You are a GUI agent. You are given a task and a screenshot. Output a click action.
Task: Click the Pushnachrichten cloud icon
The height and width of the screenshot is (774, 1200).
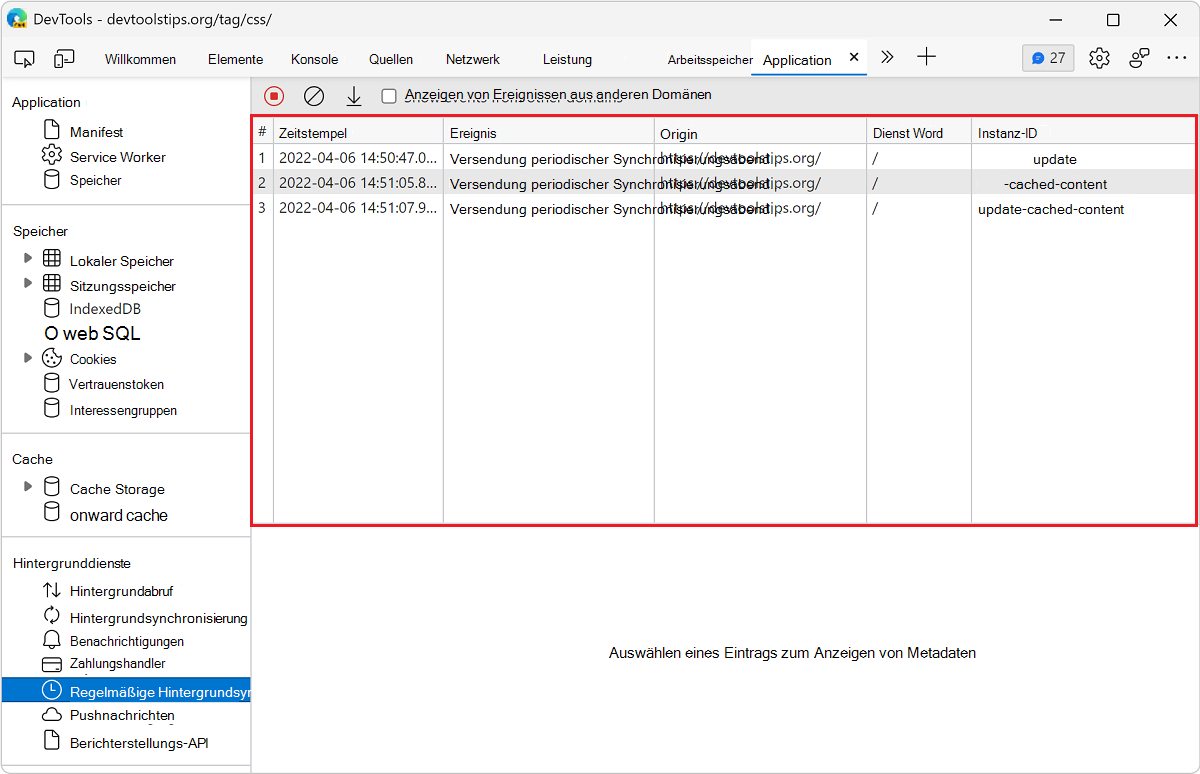(52, 715)
